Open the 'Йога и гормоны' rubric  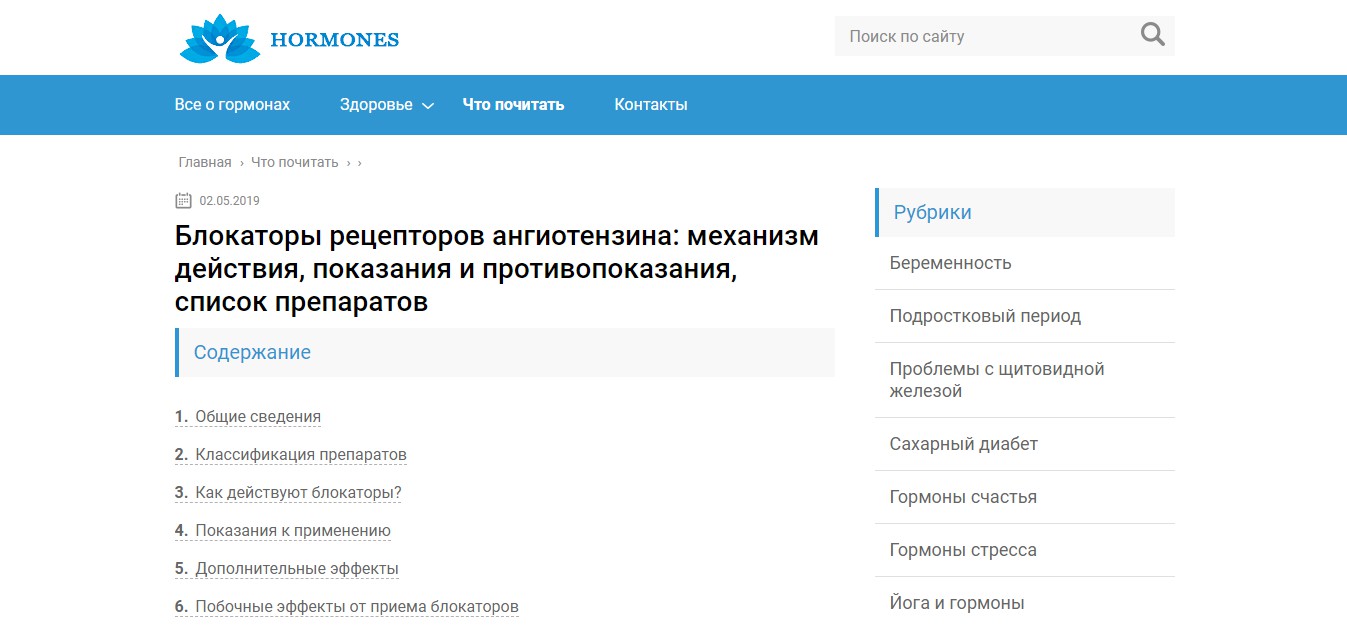(957, 603)
